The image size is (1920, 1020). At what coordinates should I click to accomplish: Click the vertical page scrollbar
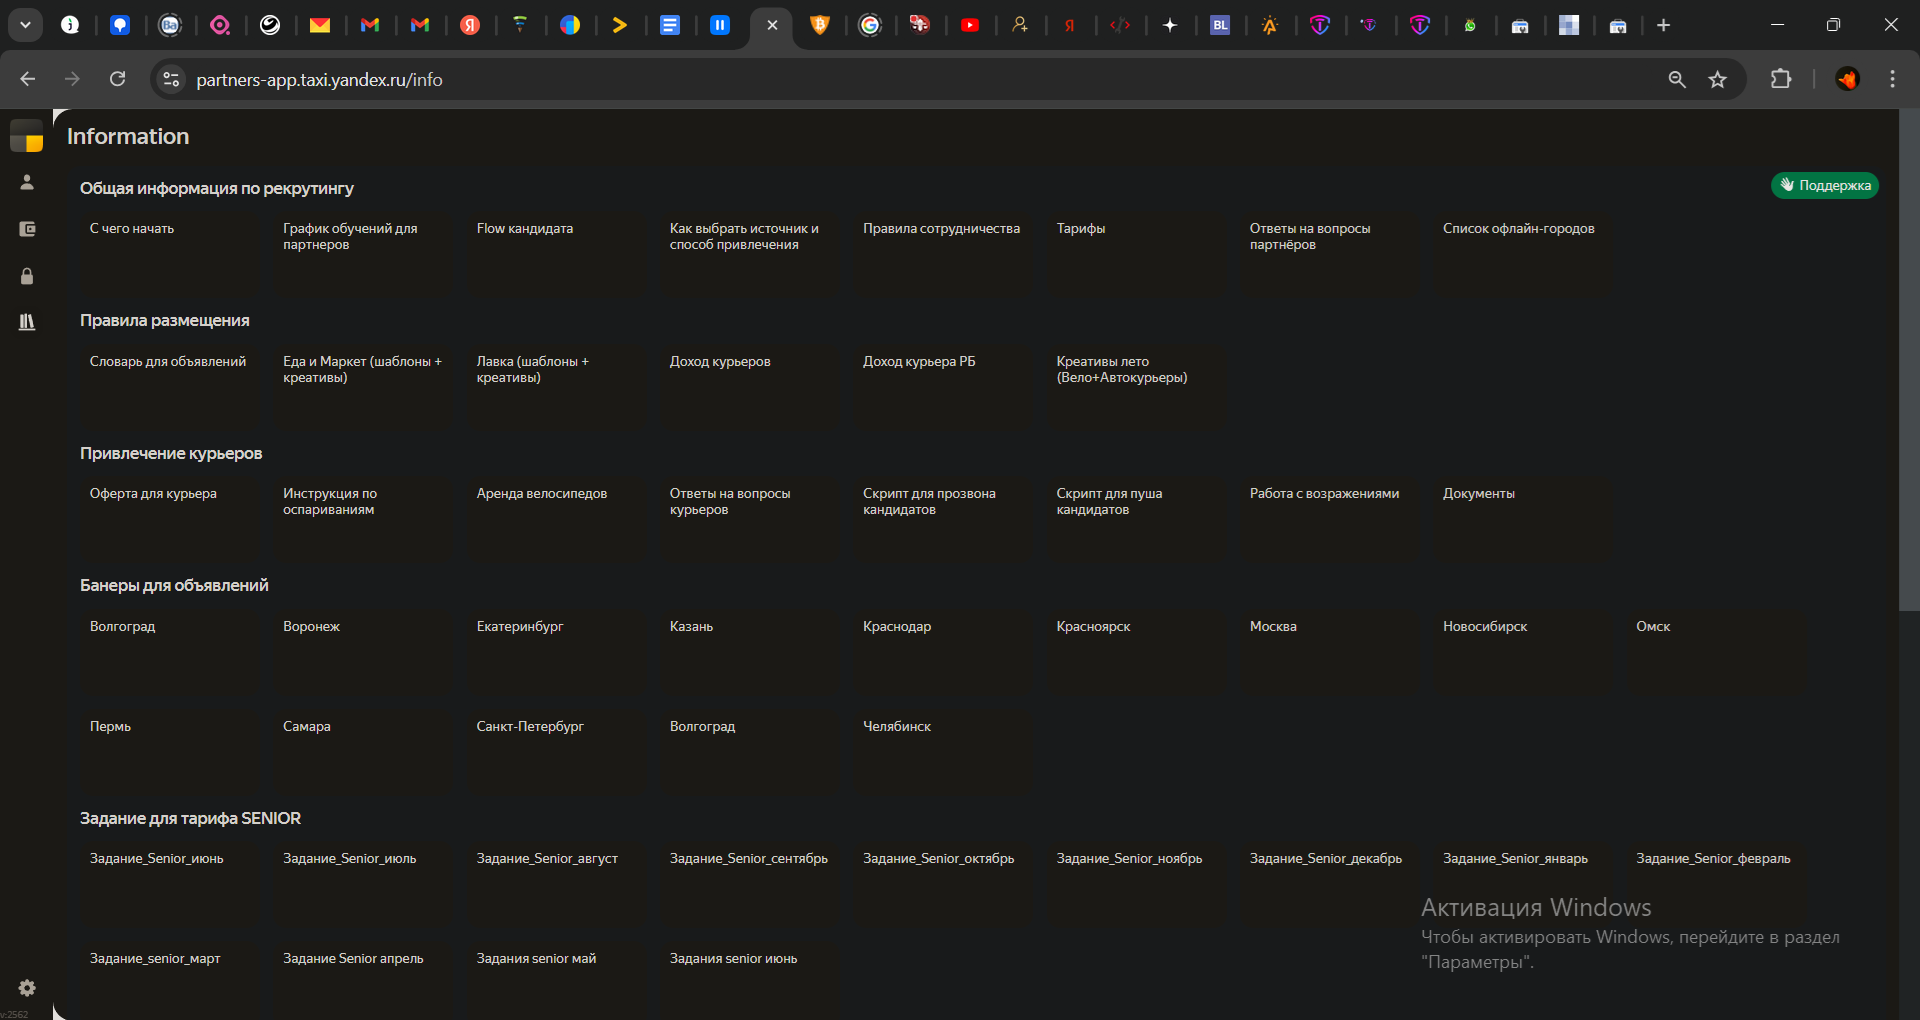(1909, 360)
